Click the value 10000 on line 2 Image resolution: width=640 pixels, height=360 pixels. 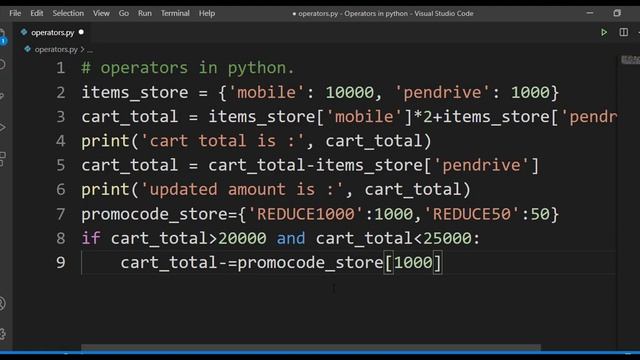(x=349, y=93)
